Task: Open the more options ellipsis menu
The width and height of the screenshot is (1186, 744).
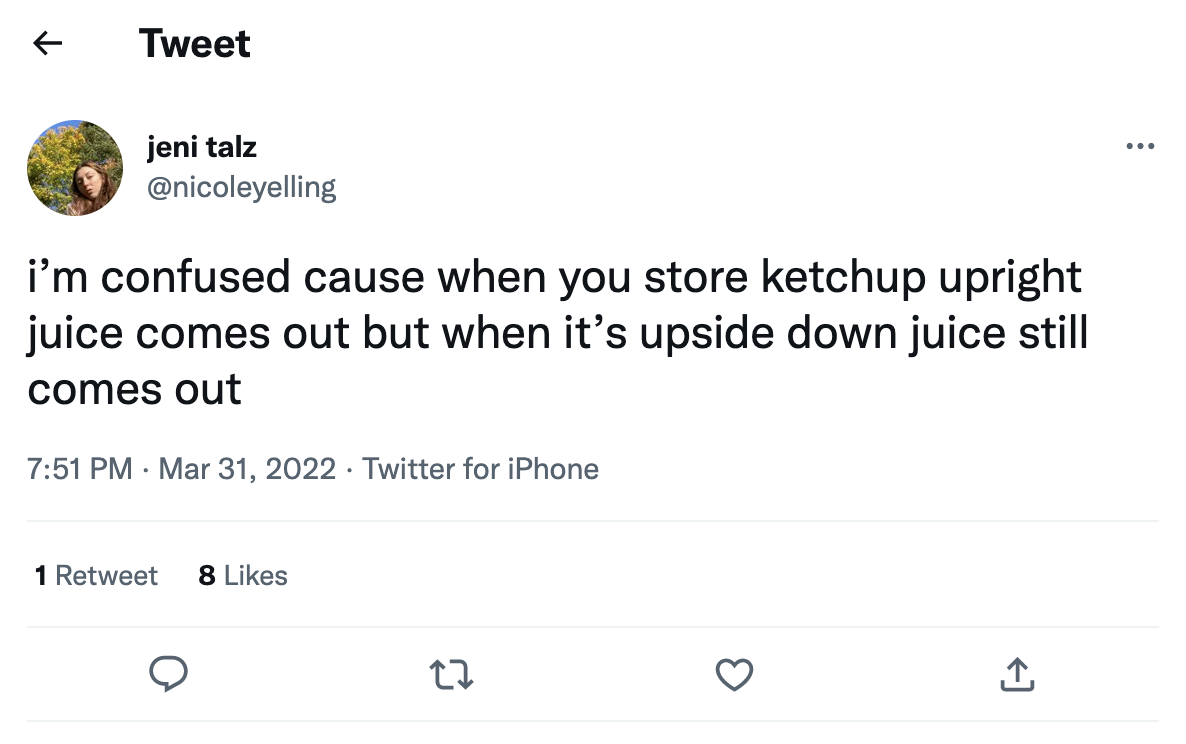Action: point(1139,147)
